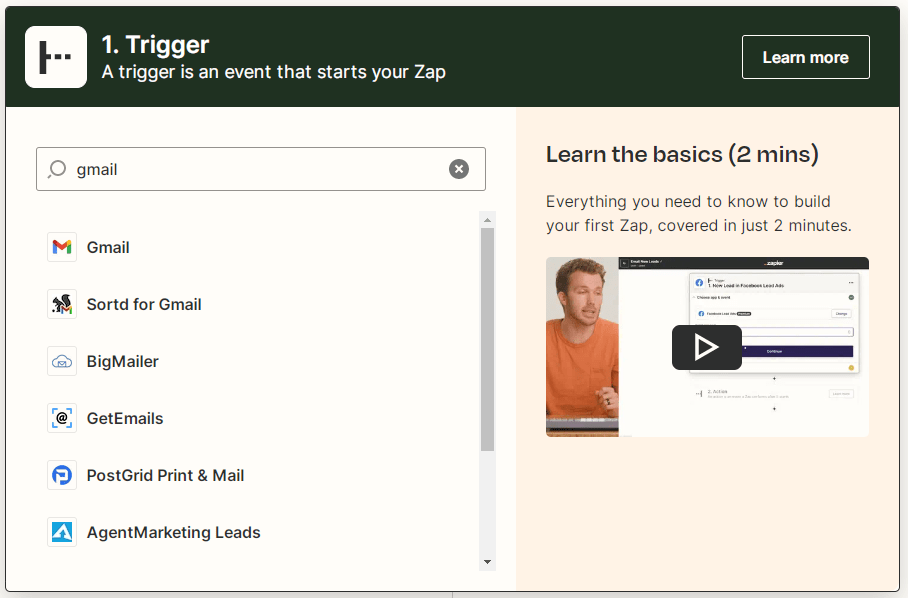Screen dimensions: 908x598
Task: Open the Learn more page
Action: [805, 57]
